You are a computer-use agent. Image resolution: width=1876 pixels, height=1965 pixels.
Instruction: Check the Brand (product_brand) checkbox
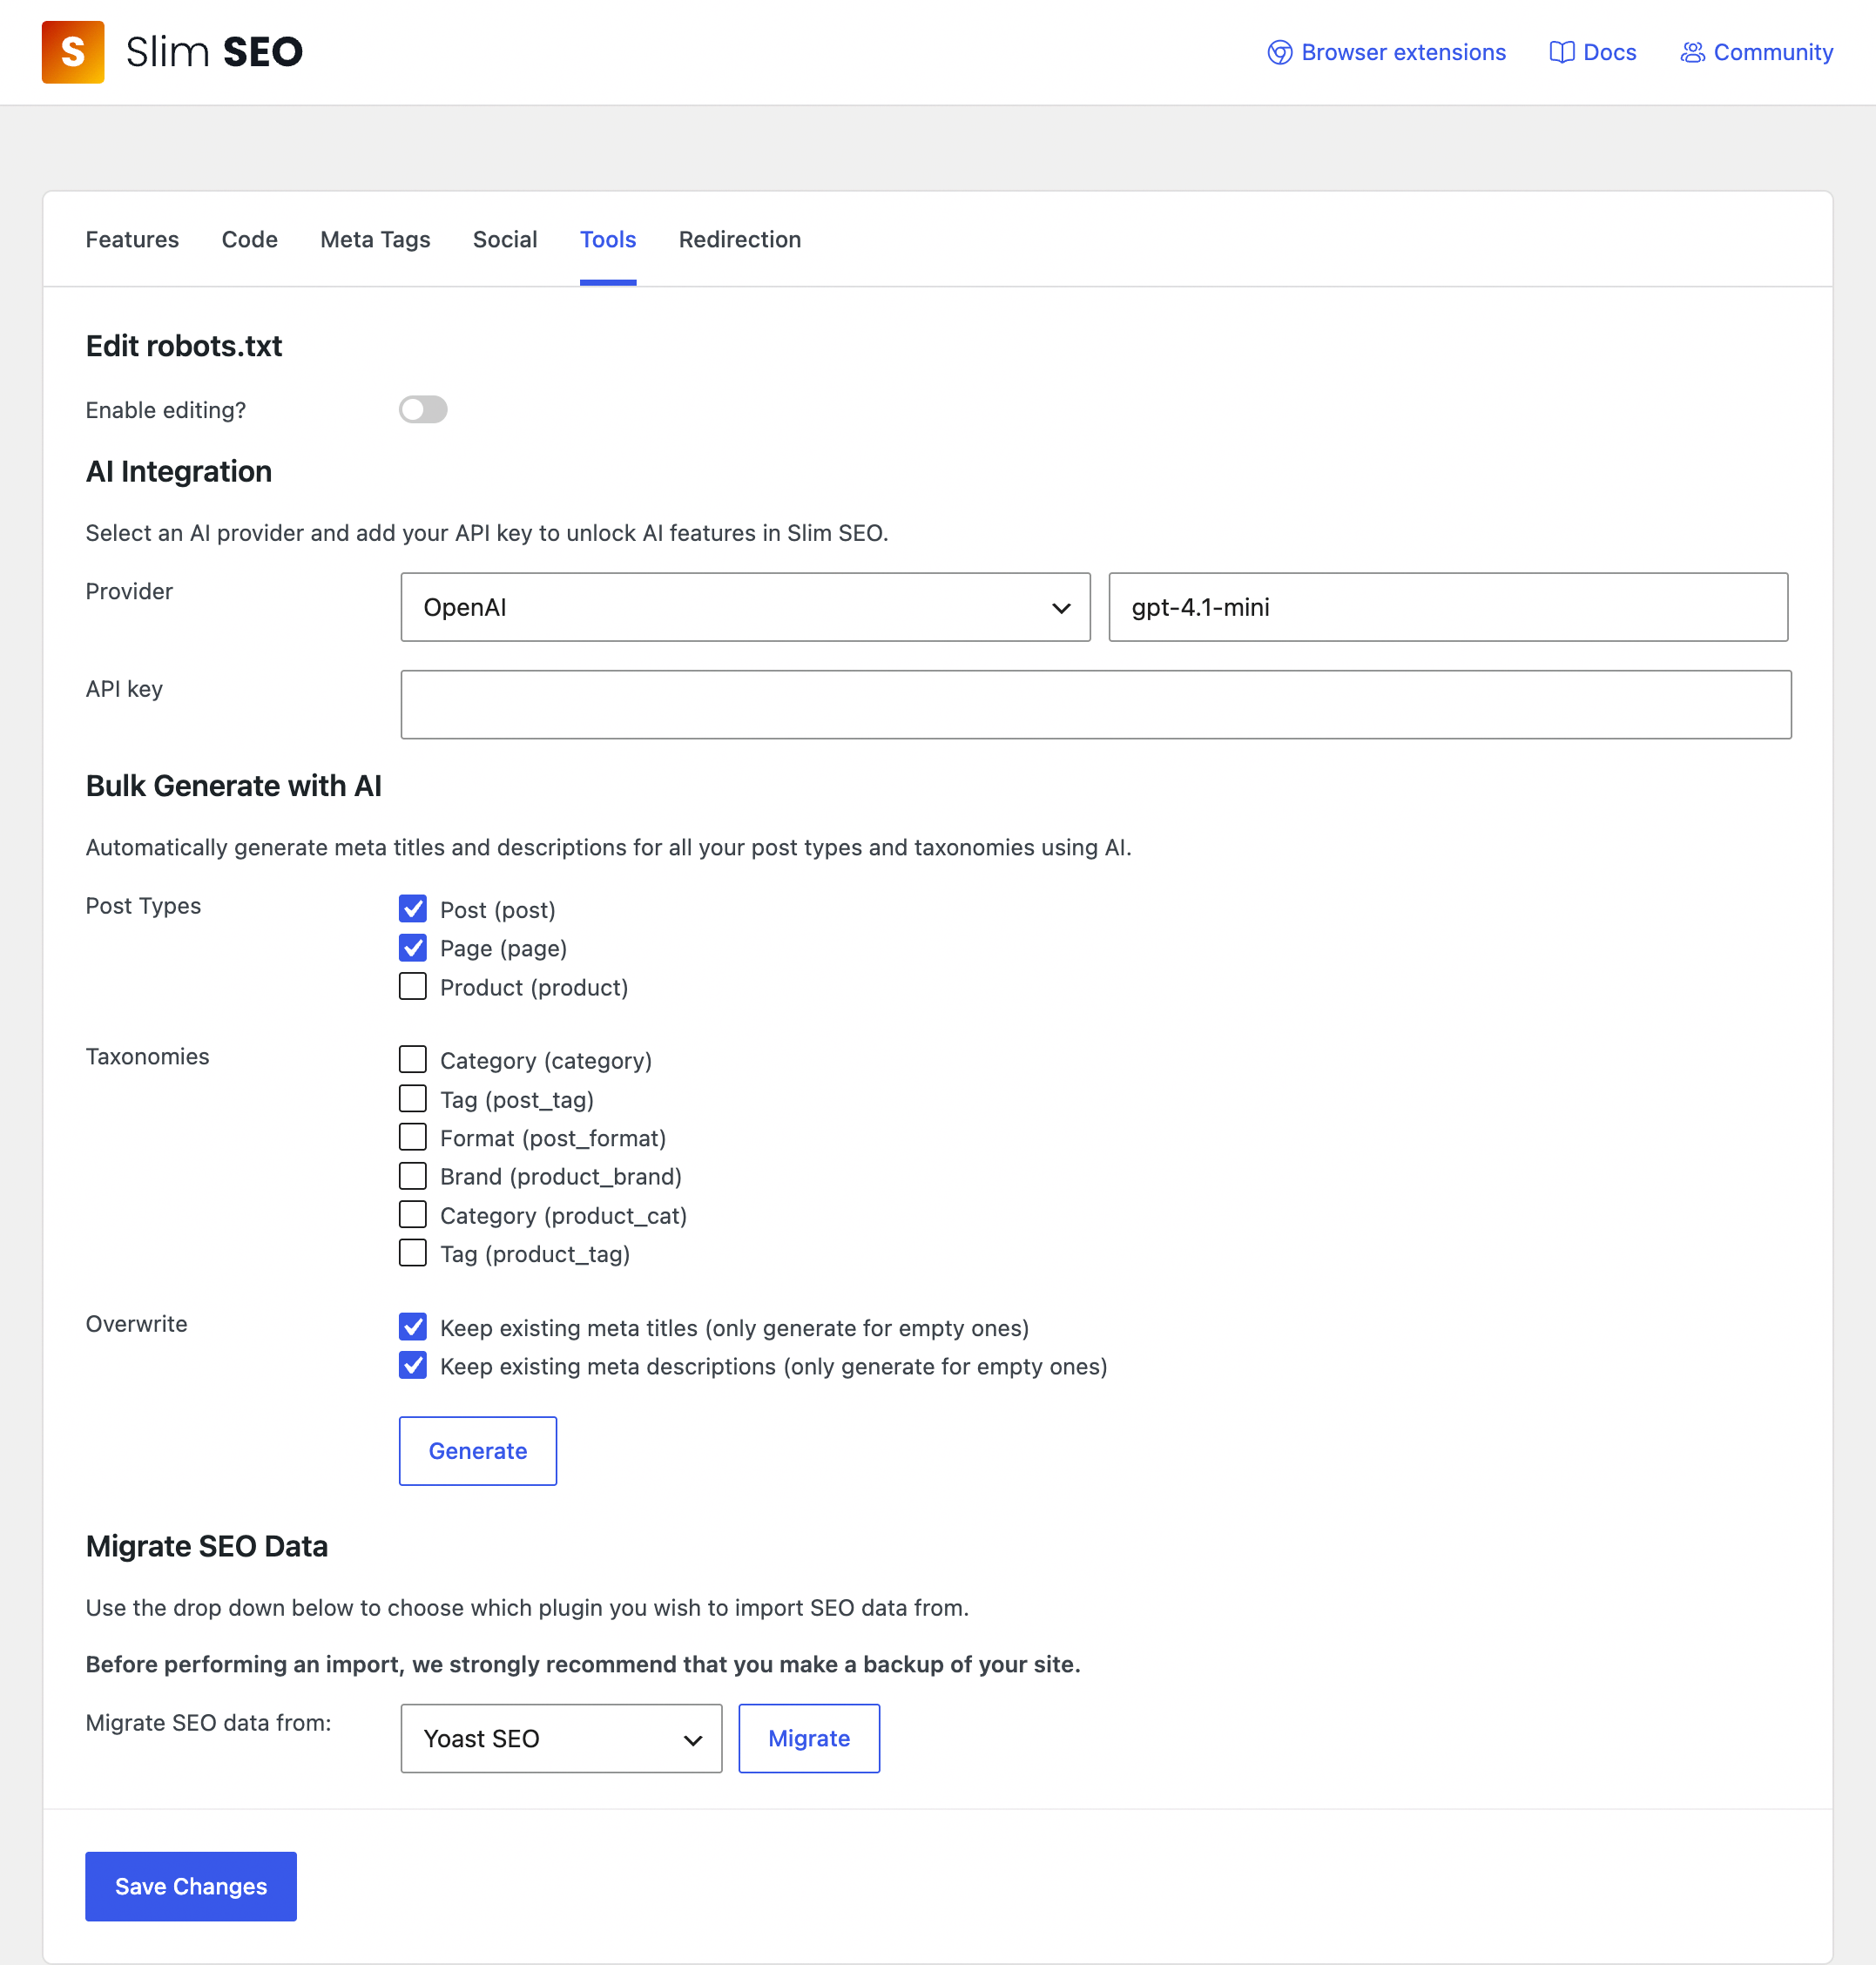tap(413, 1175)
